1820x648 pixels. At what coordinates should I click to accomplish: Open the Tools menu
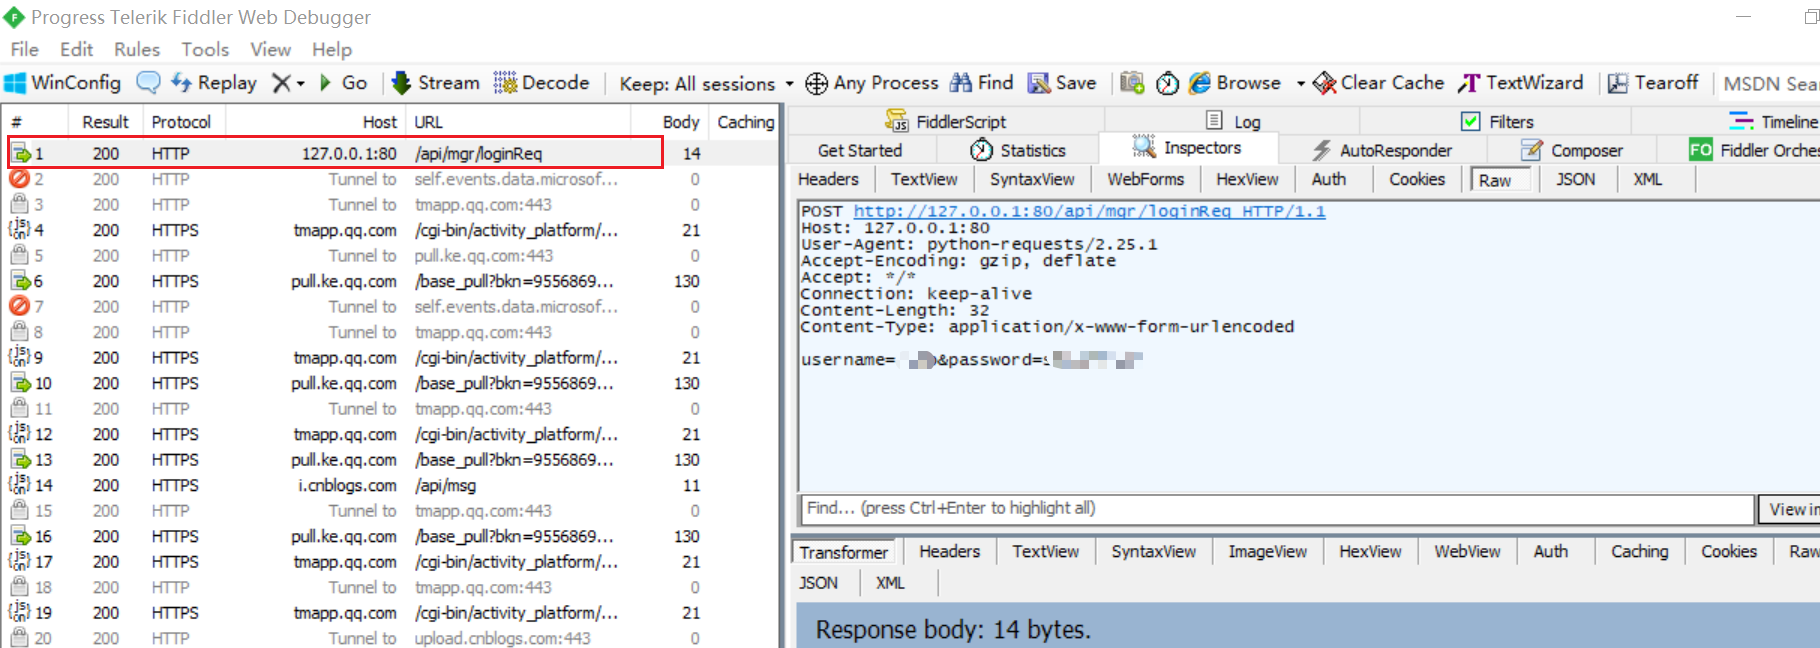click(205, 49)
